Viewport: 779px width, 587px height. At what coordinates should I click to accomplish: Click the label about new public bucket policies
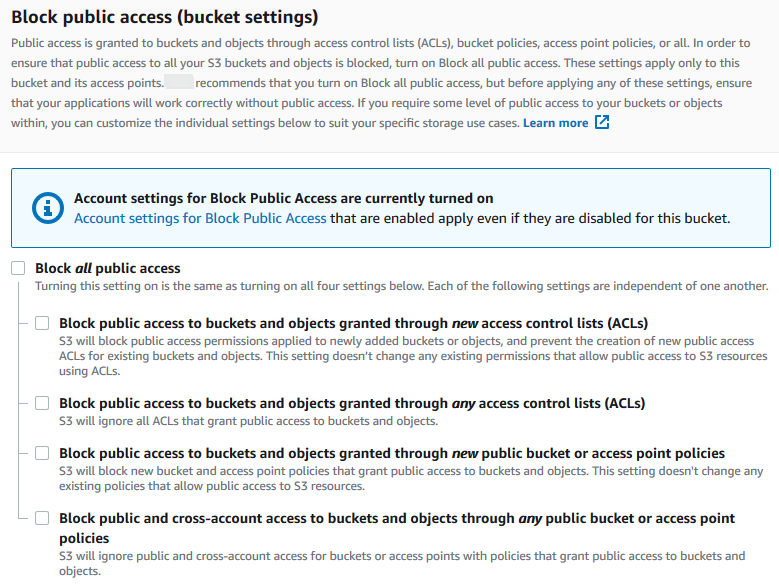[x=392, y=453]
